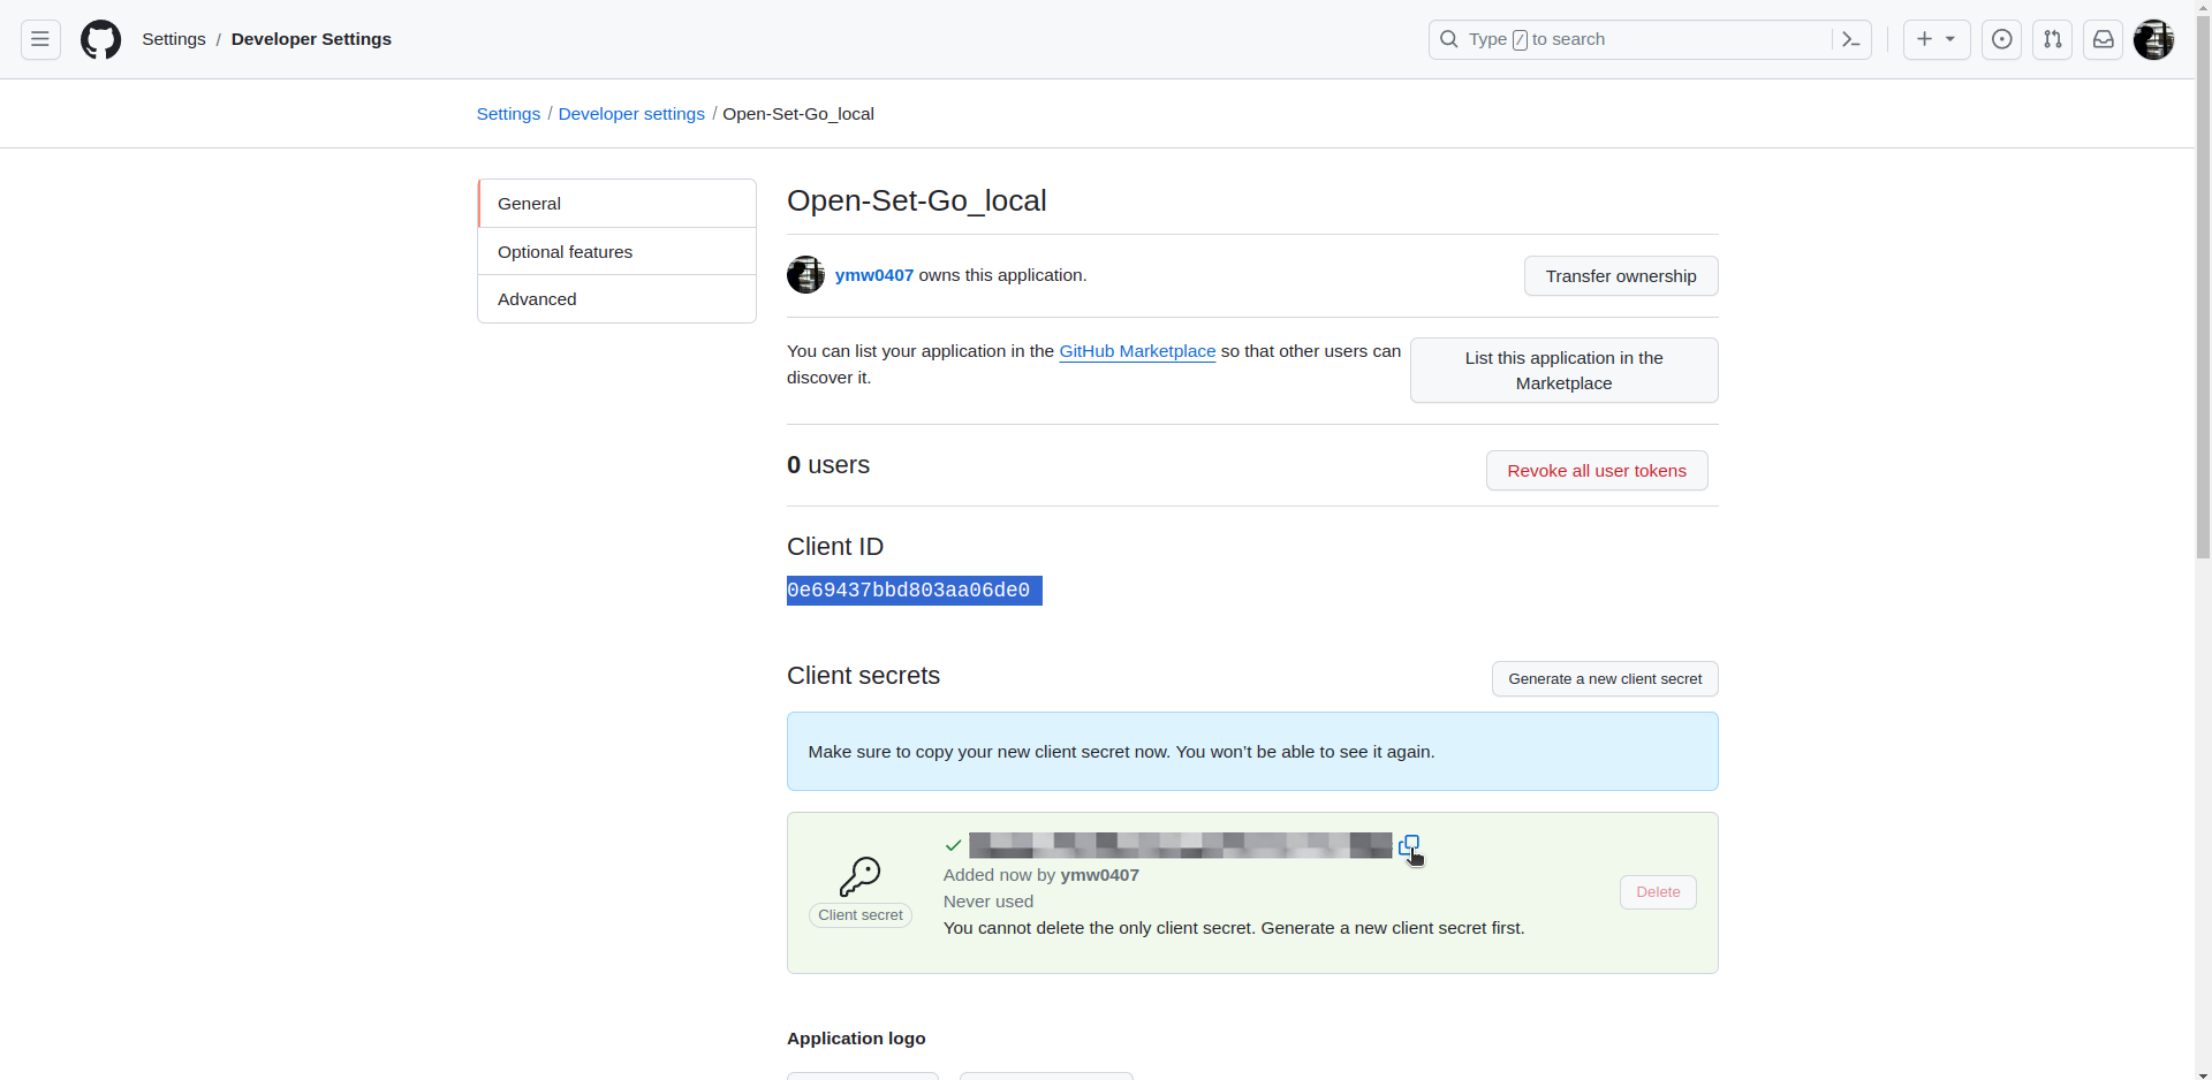Click the GitHub logo icon
The image size is (2212, 1080).
[x=100, y=38]
